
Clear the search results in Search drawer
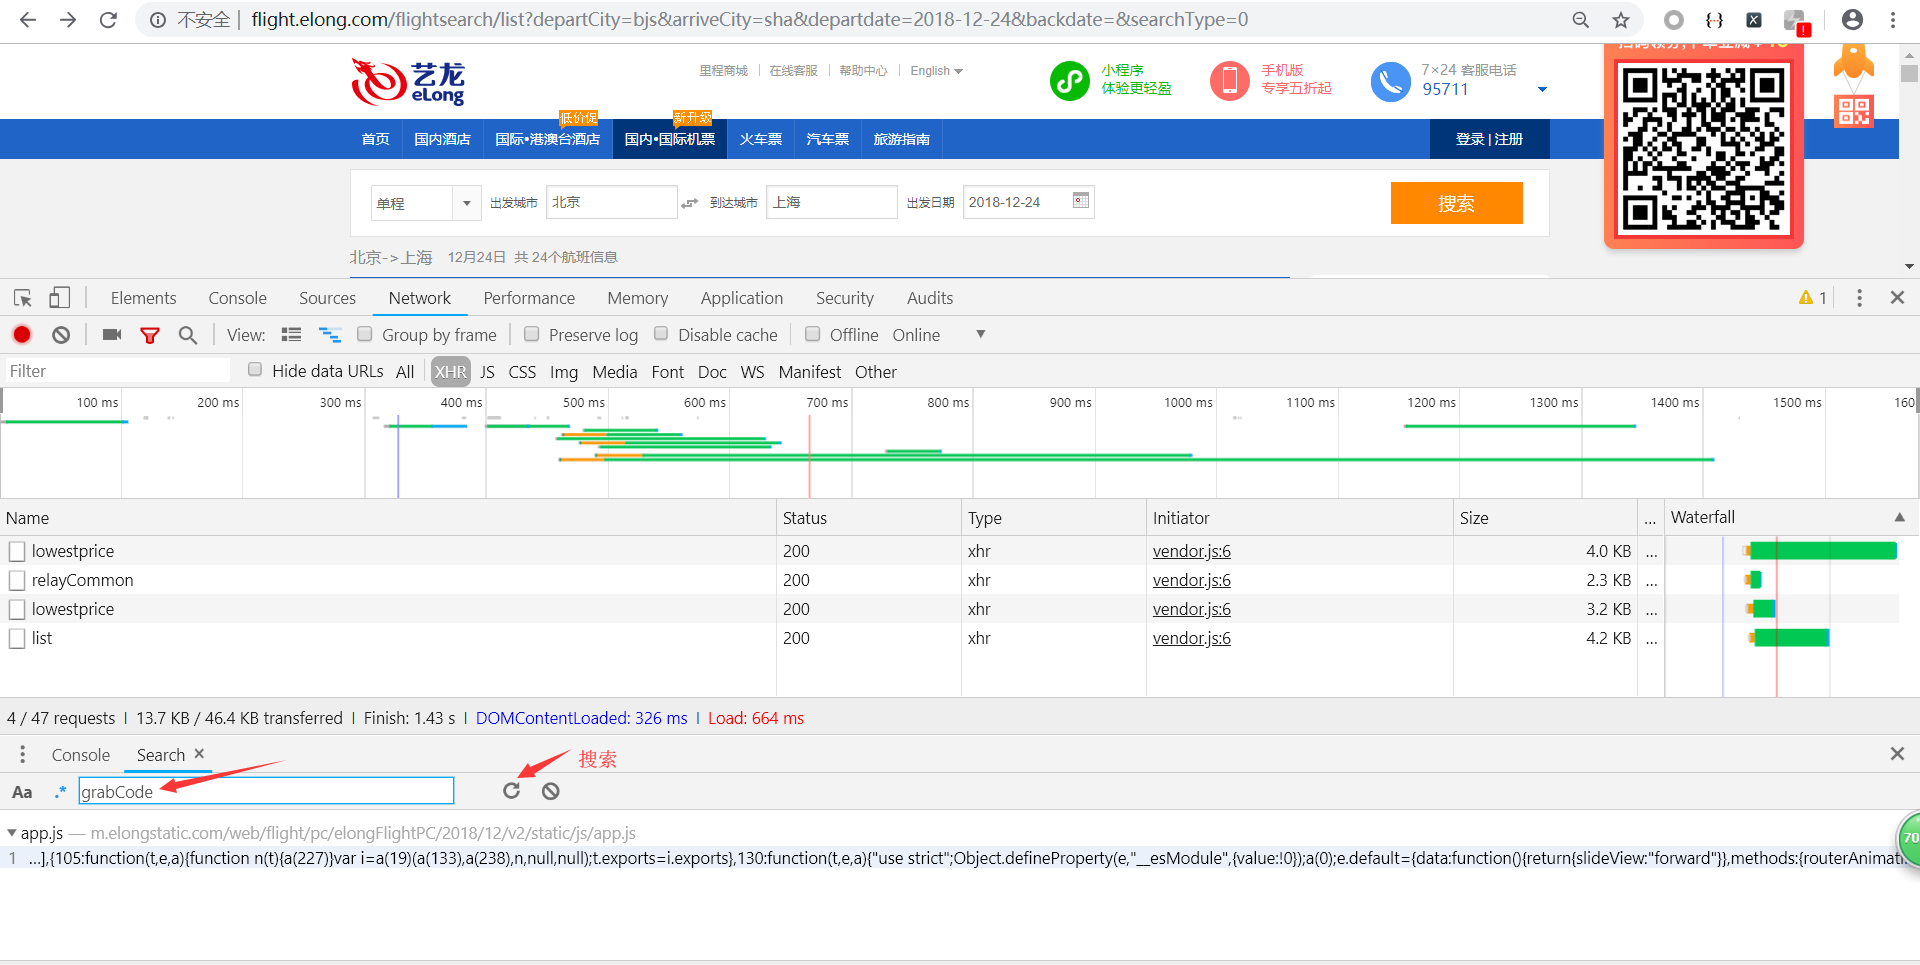pyautogui.click(x=551, y=791)
